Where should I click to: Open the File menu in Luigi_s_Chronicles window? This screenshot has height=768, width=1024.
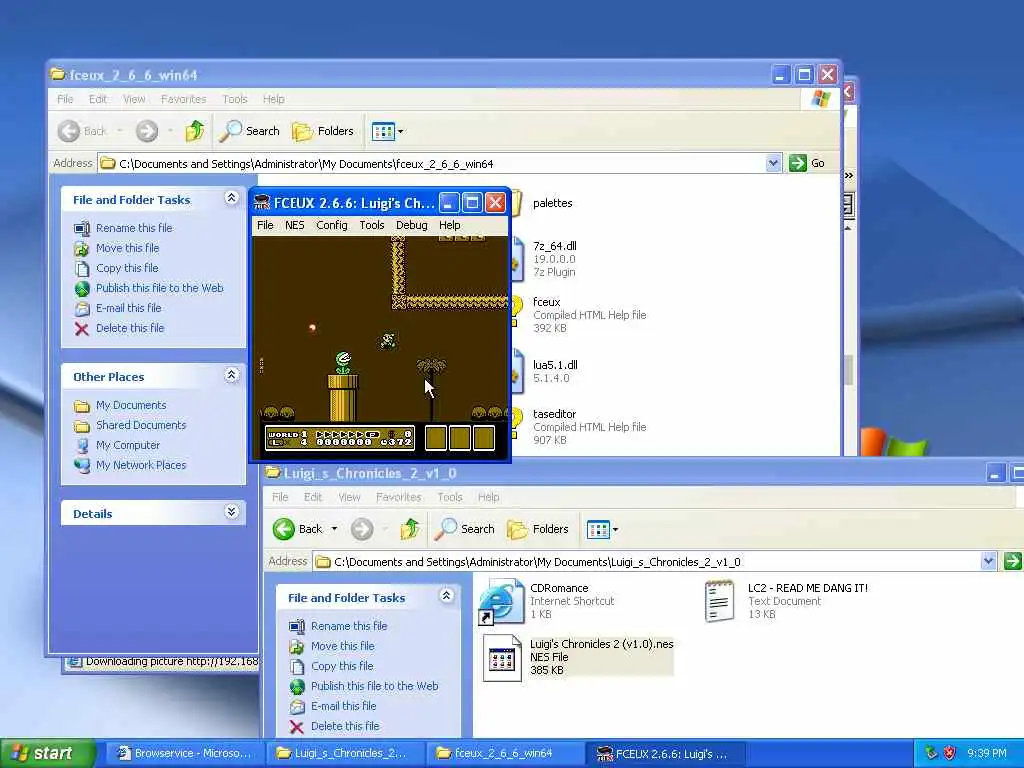pos(280,497)
